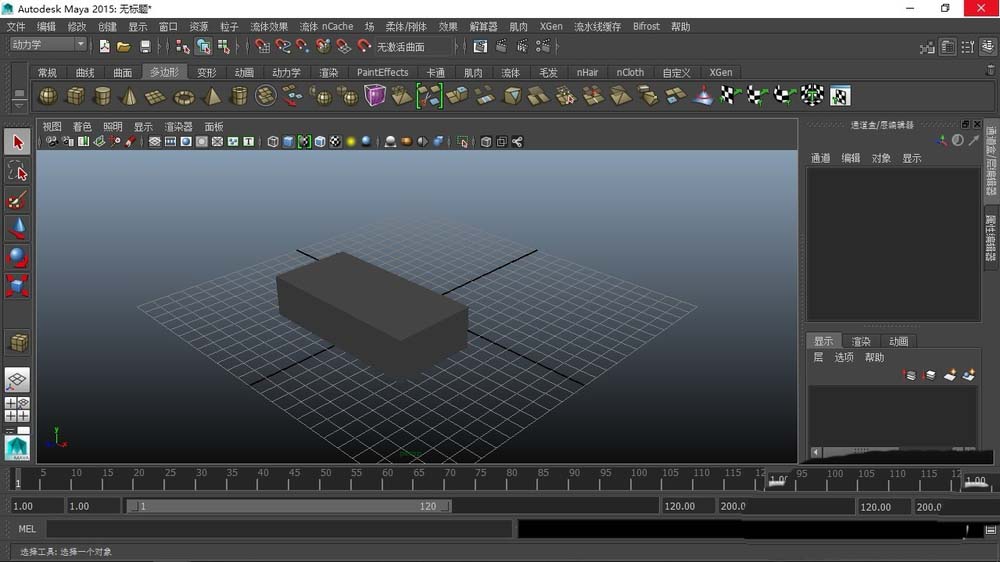Click the range slider bar showing 1 to 120
The height and width of the screenshot is (562, 1000).
289,506
